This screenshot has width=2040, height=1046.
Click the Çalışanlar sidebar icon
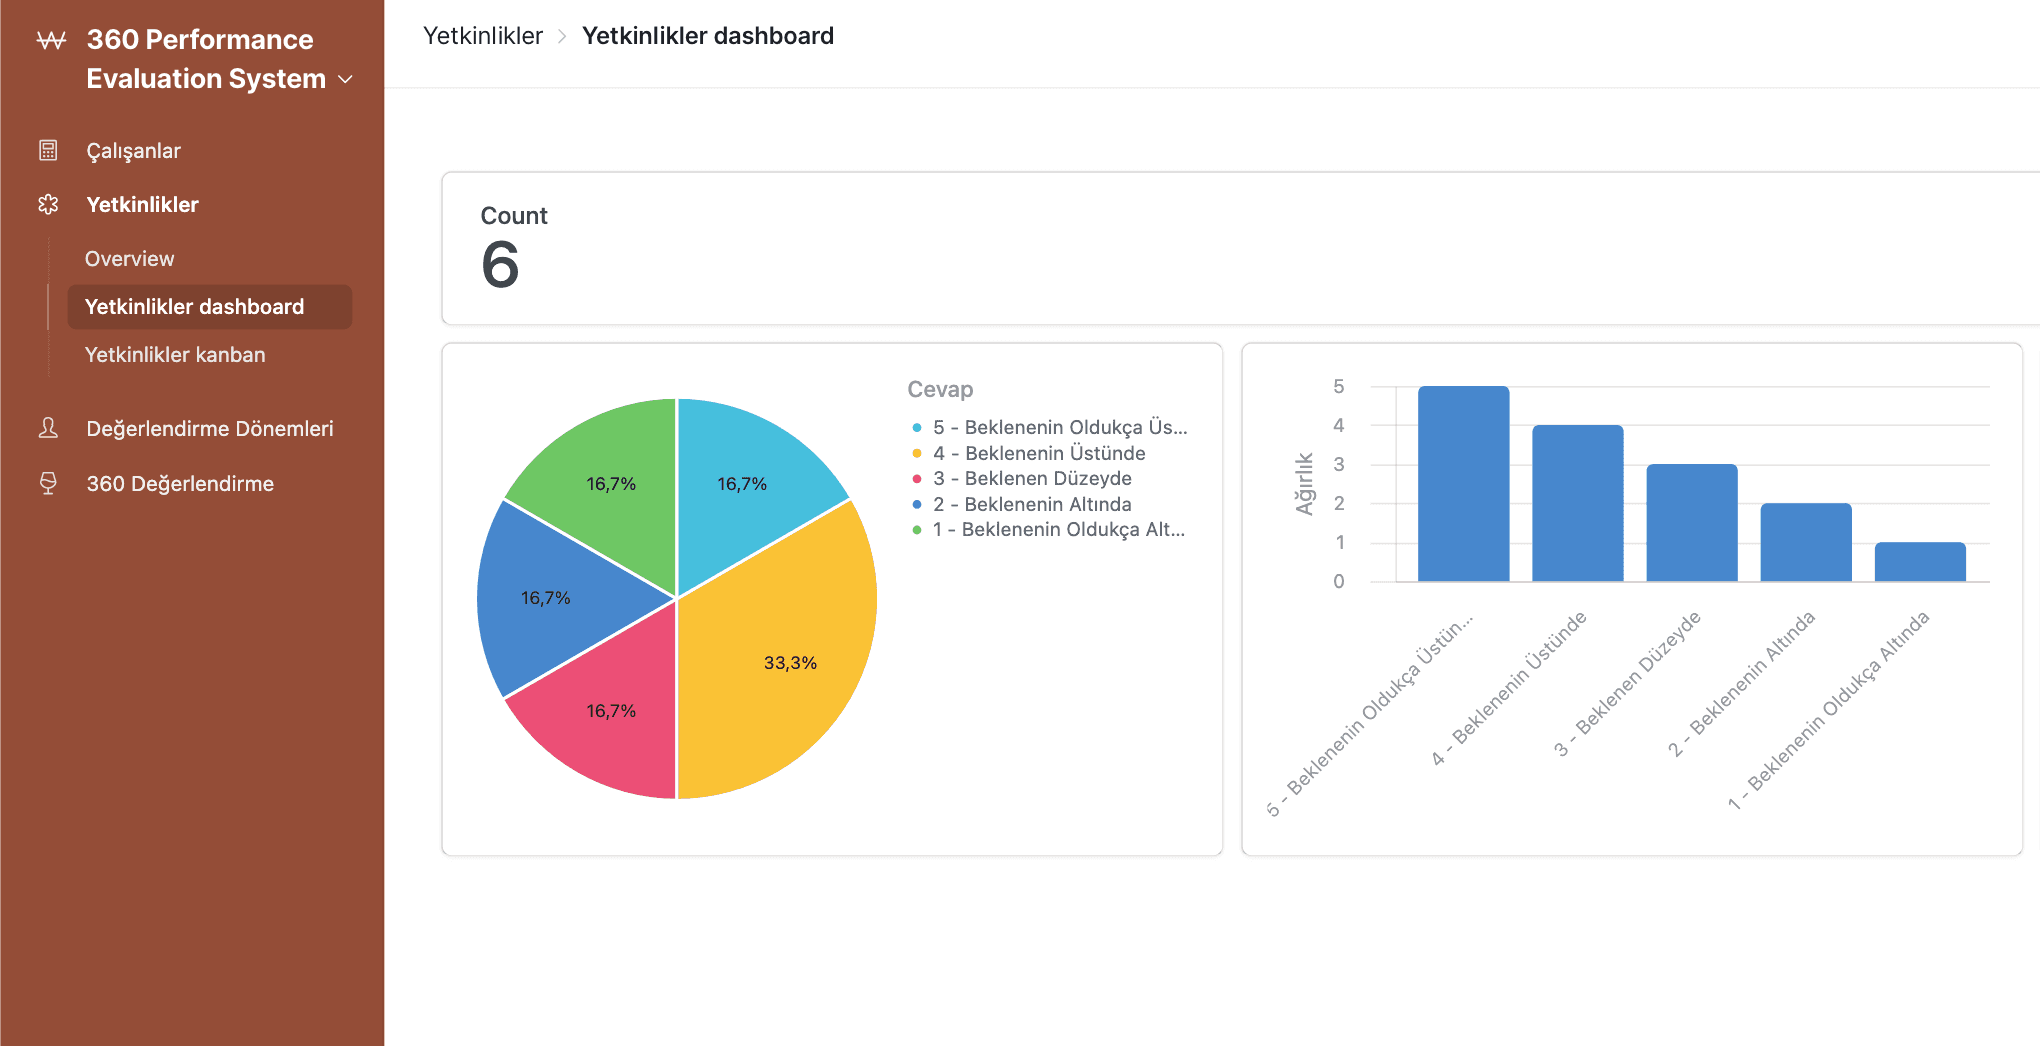tap(48, 150)
